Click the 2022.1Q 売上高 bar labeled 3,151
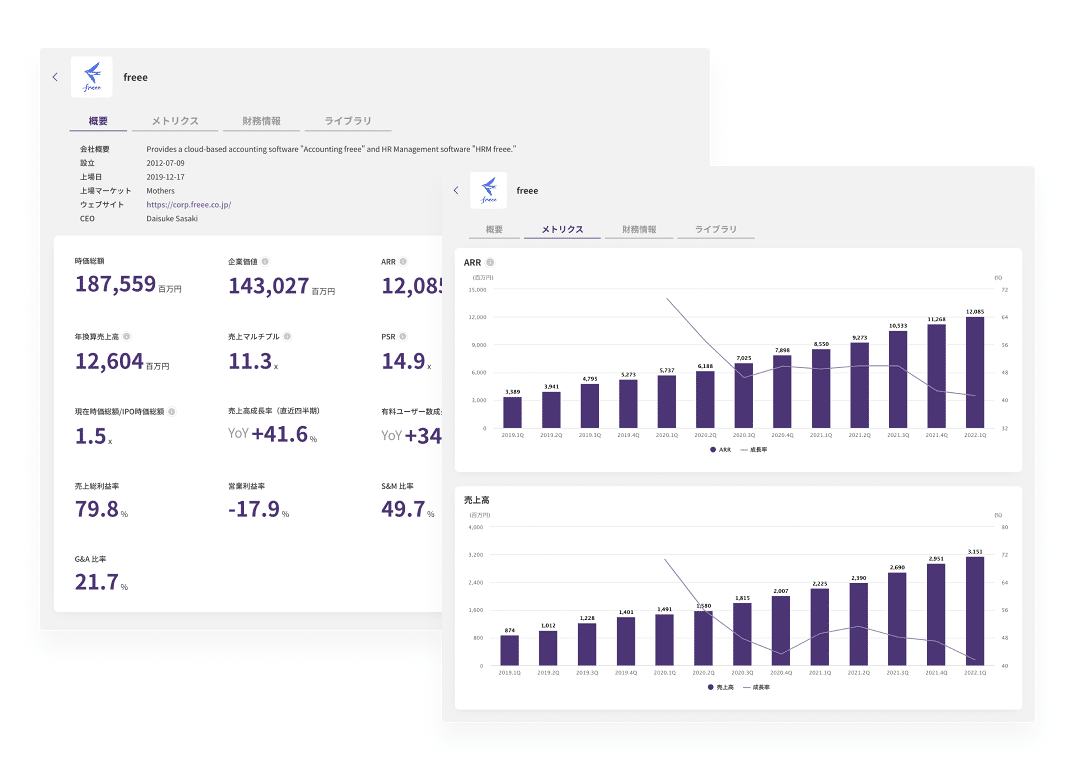Screen dimensions: 1072x774 click(975, 611)
